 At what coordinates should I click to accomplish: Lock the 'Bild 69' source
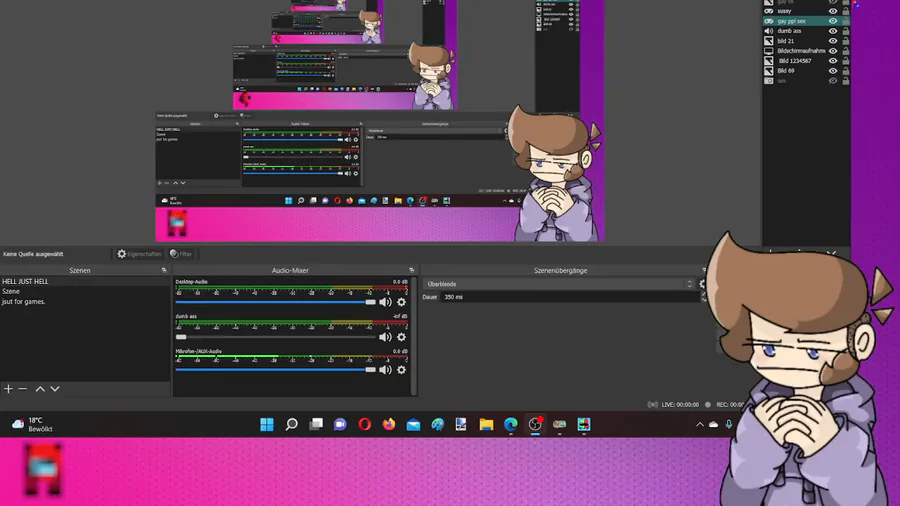click(845, 71)
